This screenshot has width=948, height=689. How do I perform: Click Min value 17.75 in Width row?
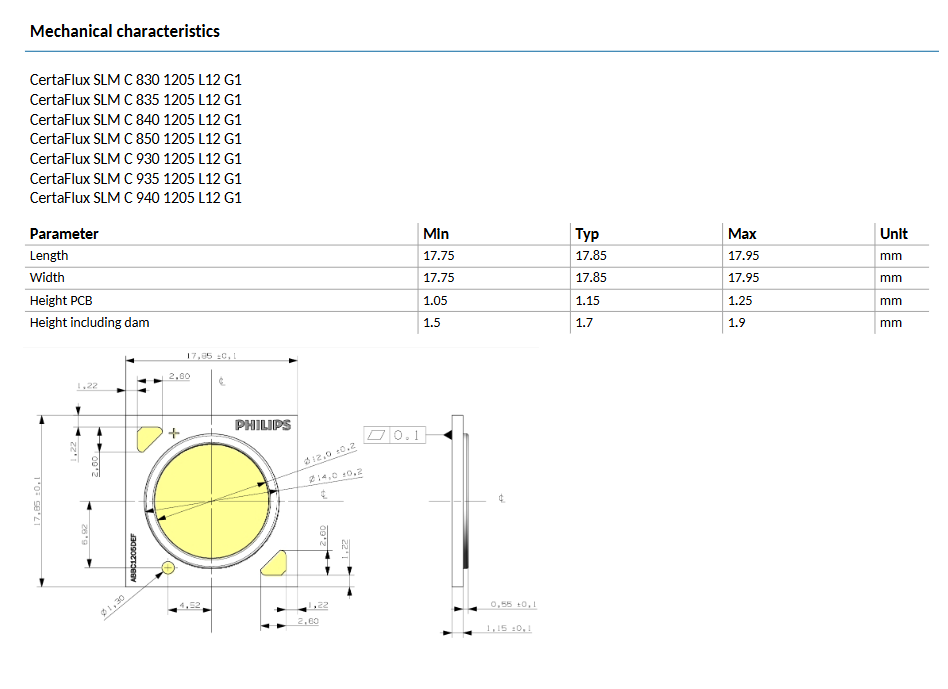pos(439,277)
